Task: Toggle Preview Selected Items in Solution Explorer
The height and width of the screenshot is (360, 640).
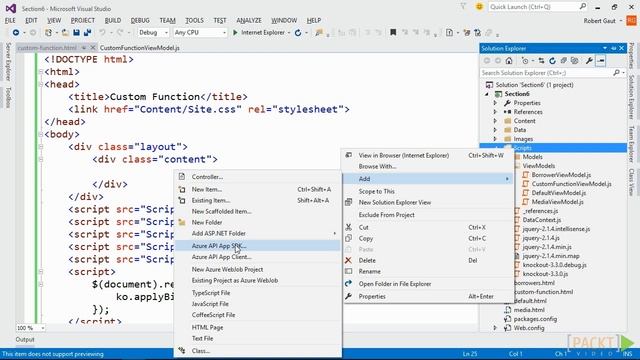Action: point(600,61)
